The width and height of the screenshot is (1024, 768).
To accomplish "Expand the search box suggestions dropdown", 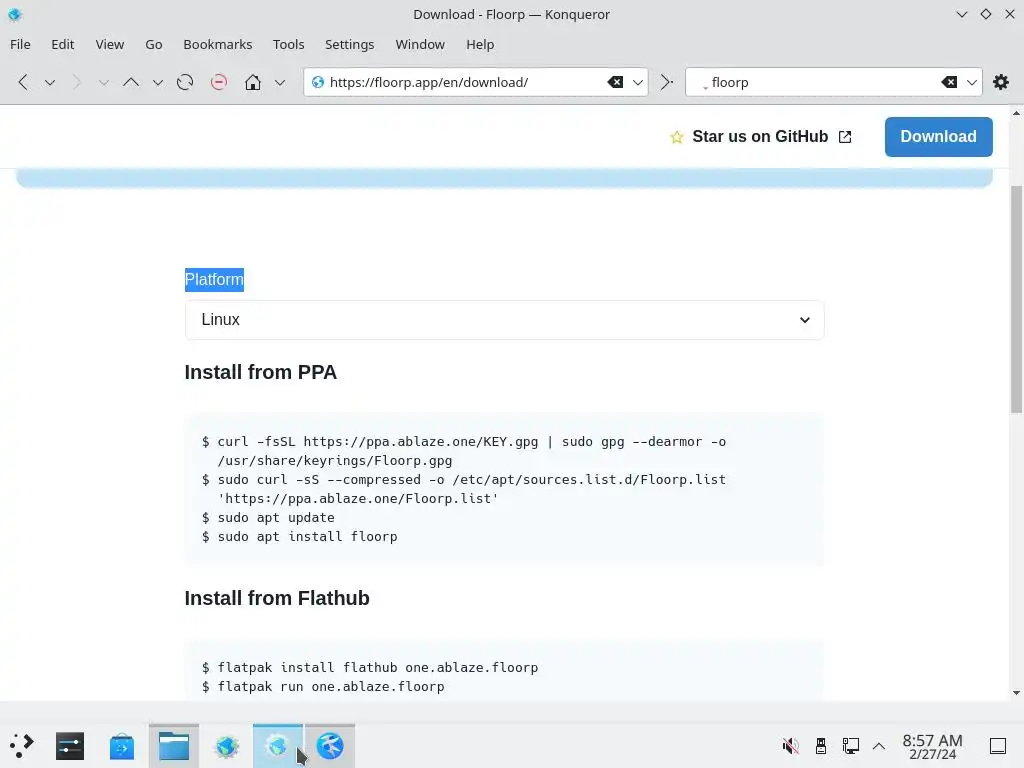I will click(x=972, y=82).
